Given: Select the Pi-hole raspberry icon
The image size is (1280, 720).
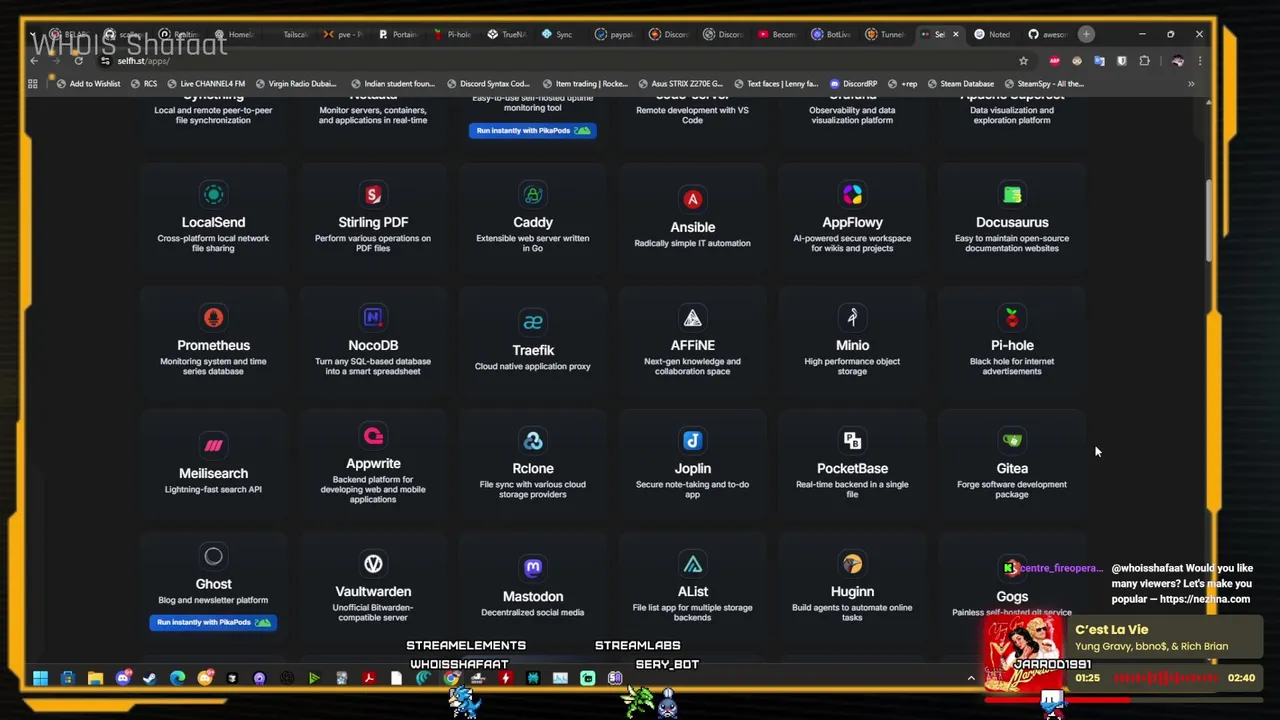Looking at the screenshot, I should (1012, 317).
